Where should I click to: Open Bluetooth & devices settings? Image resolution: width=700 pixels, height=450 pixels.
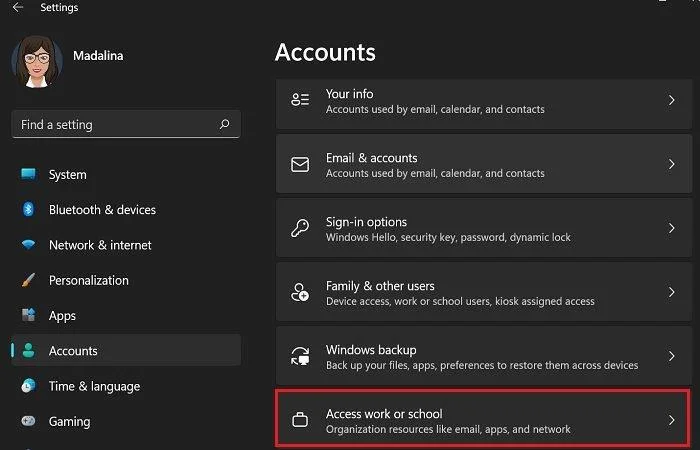126,210
